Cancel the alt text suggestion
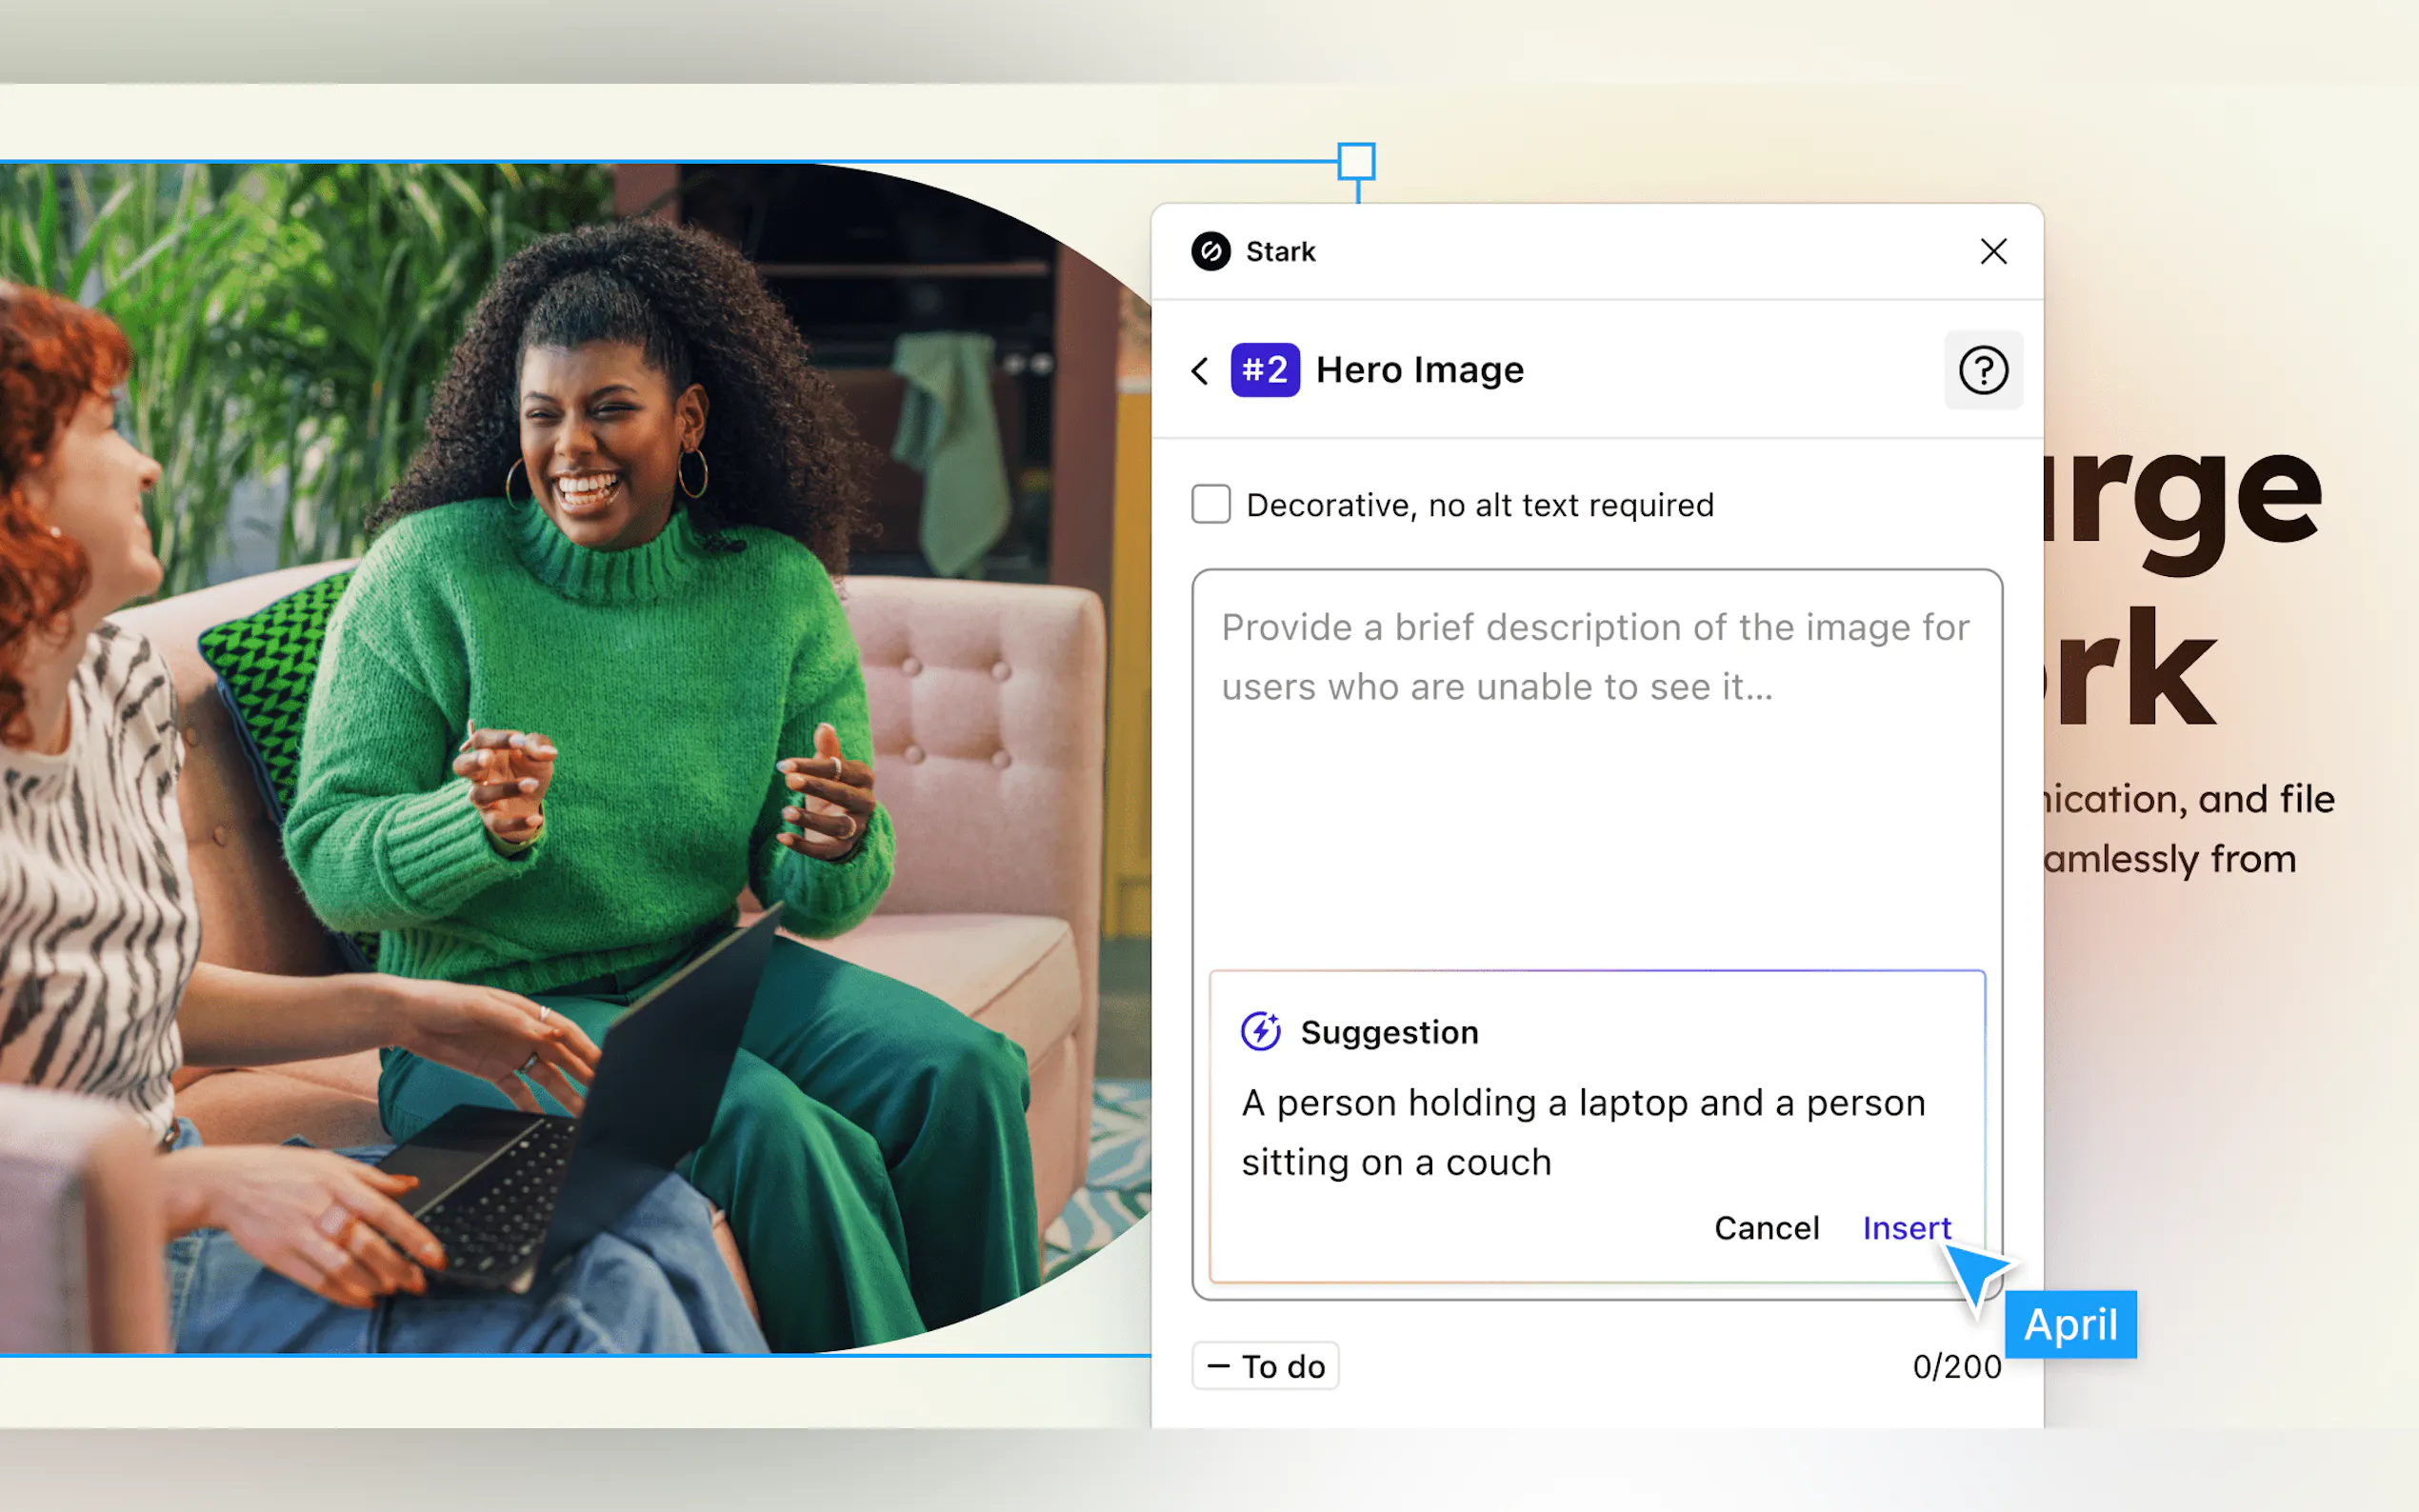Viewport: 2419px width, 1512px height. [x=1766, y=1227]
